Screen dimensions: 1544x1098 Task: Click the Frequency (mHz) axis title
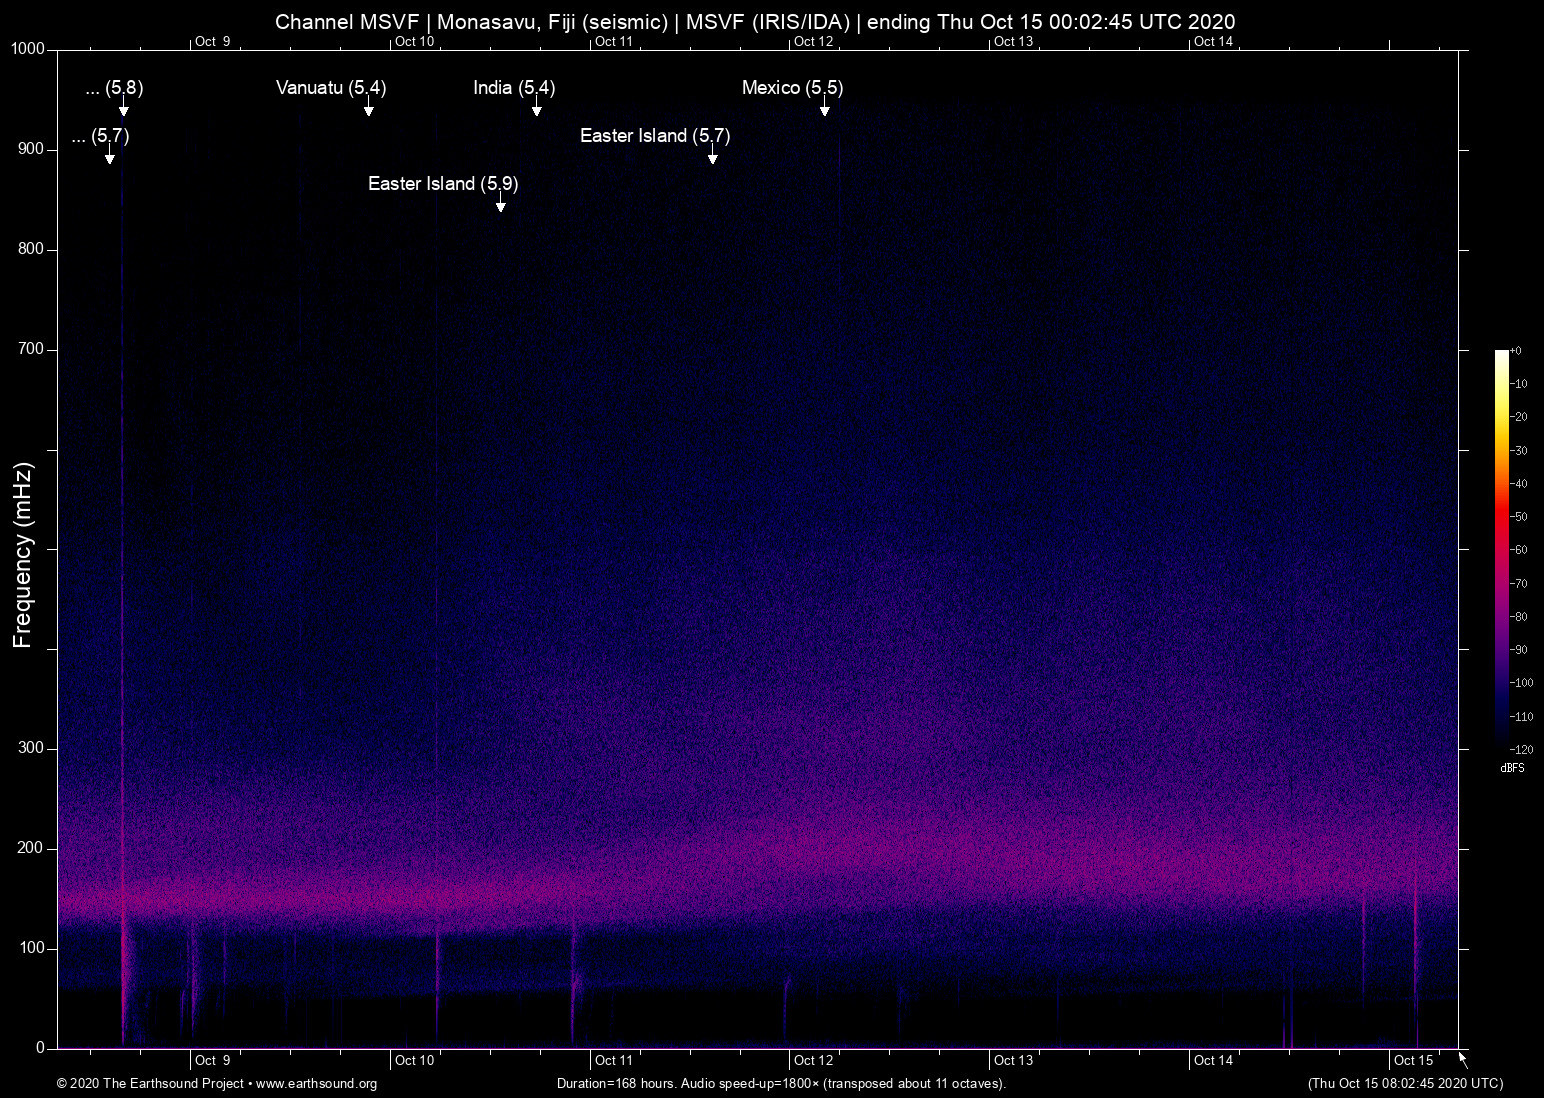pyautogui.click(x=23, y=555)
